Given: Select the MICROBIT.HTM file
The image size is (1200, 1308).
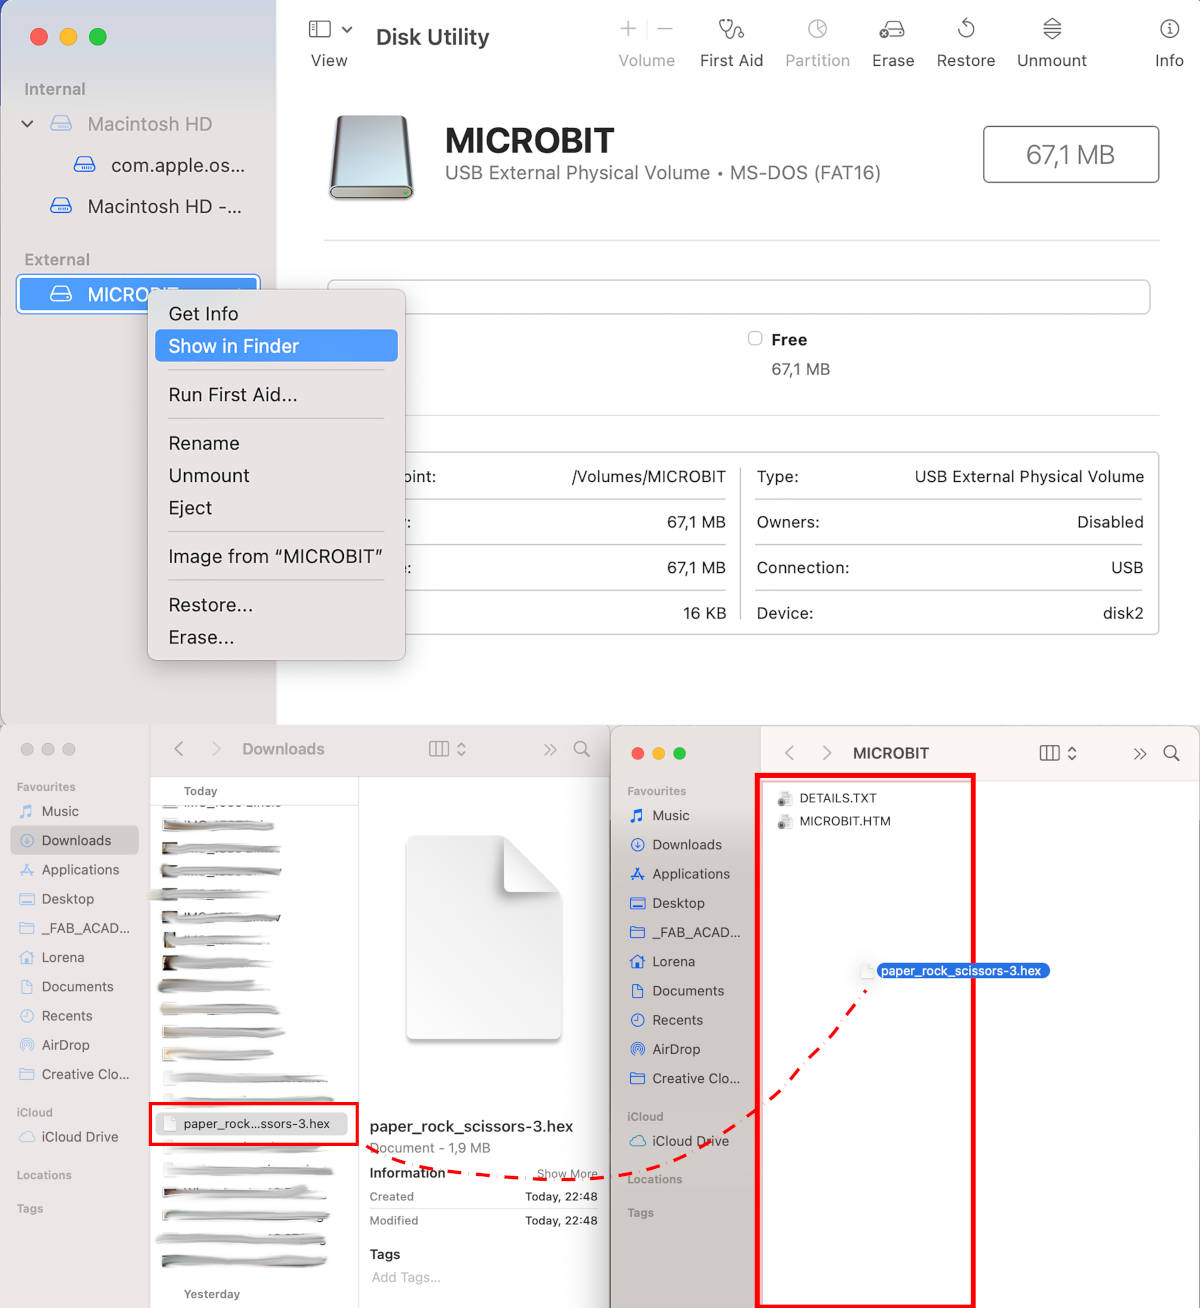Looking at the screenshot, I should tap(834, 821).
